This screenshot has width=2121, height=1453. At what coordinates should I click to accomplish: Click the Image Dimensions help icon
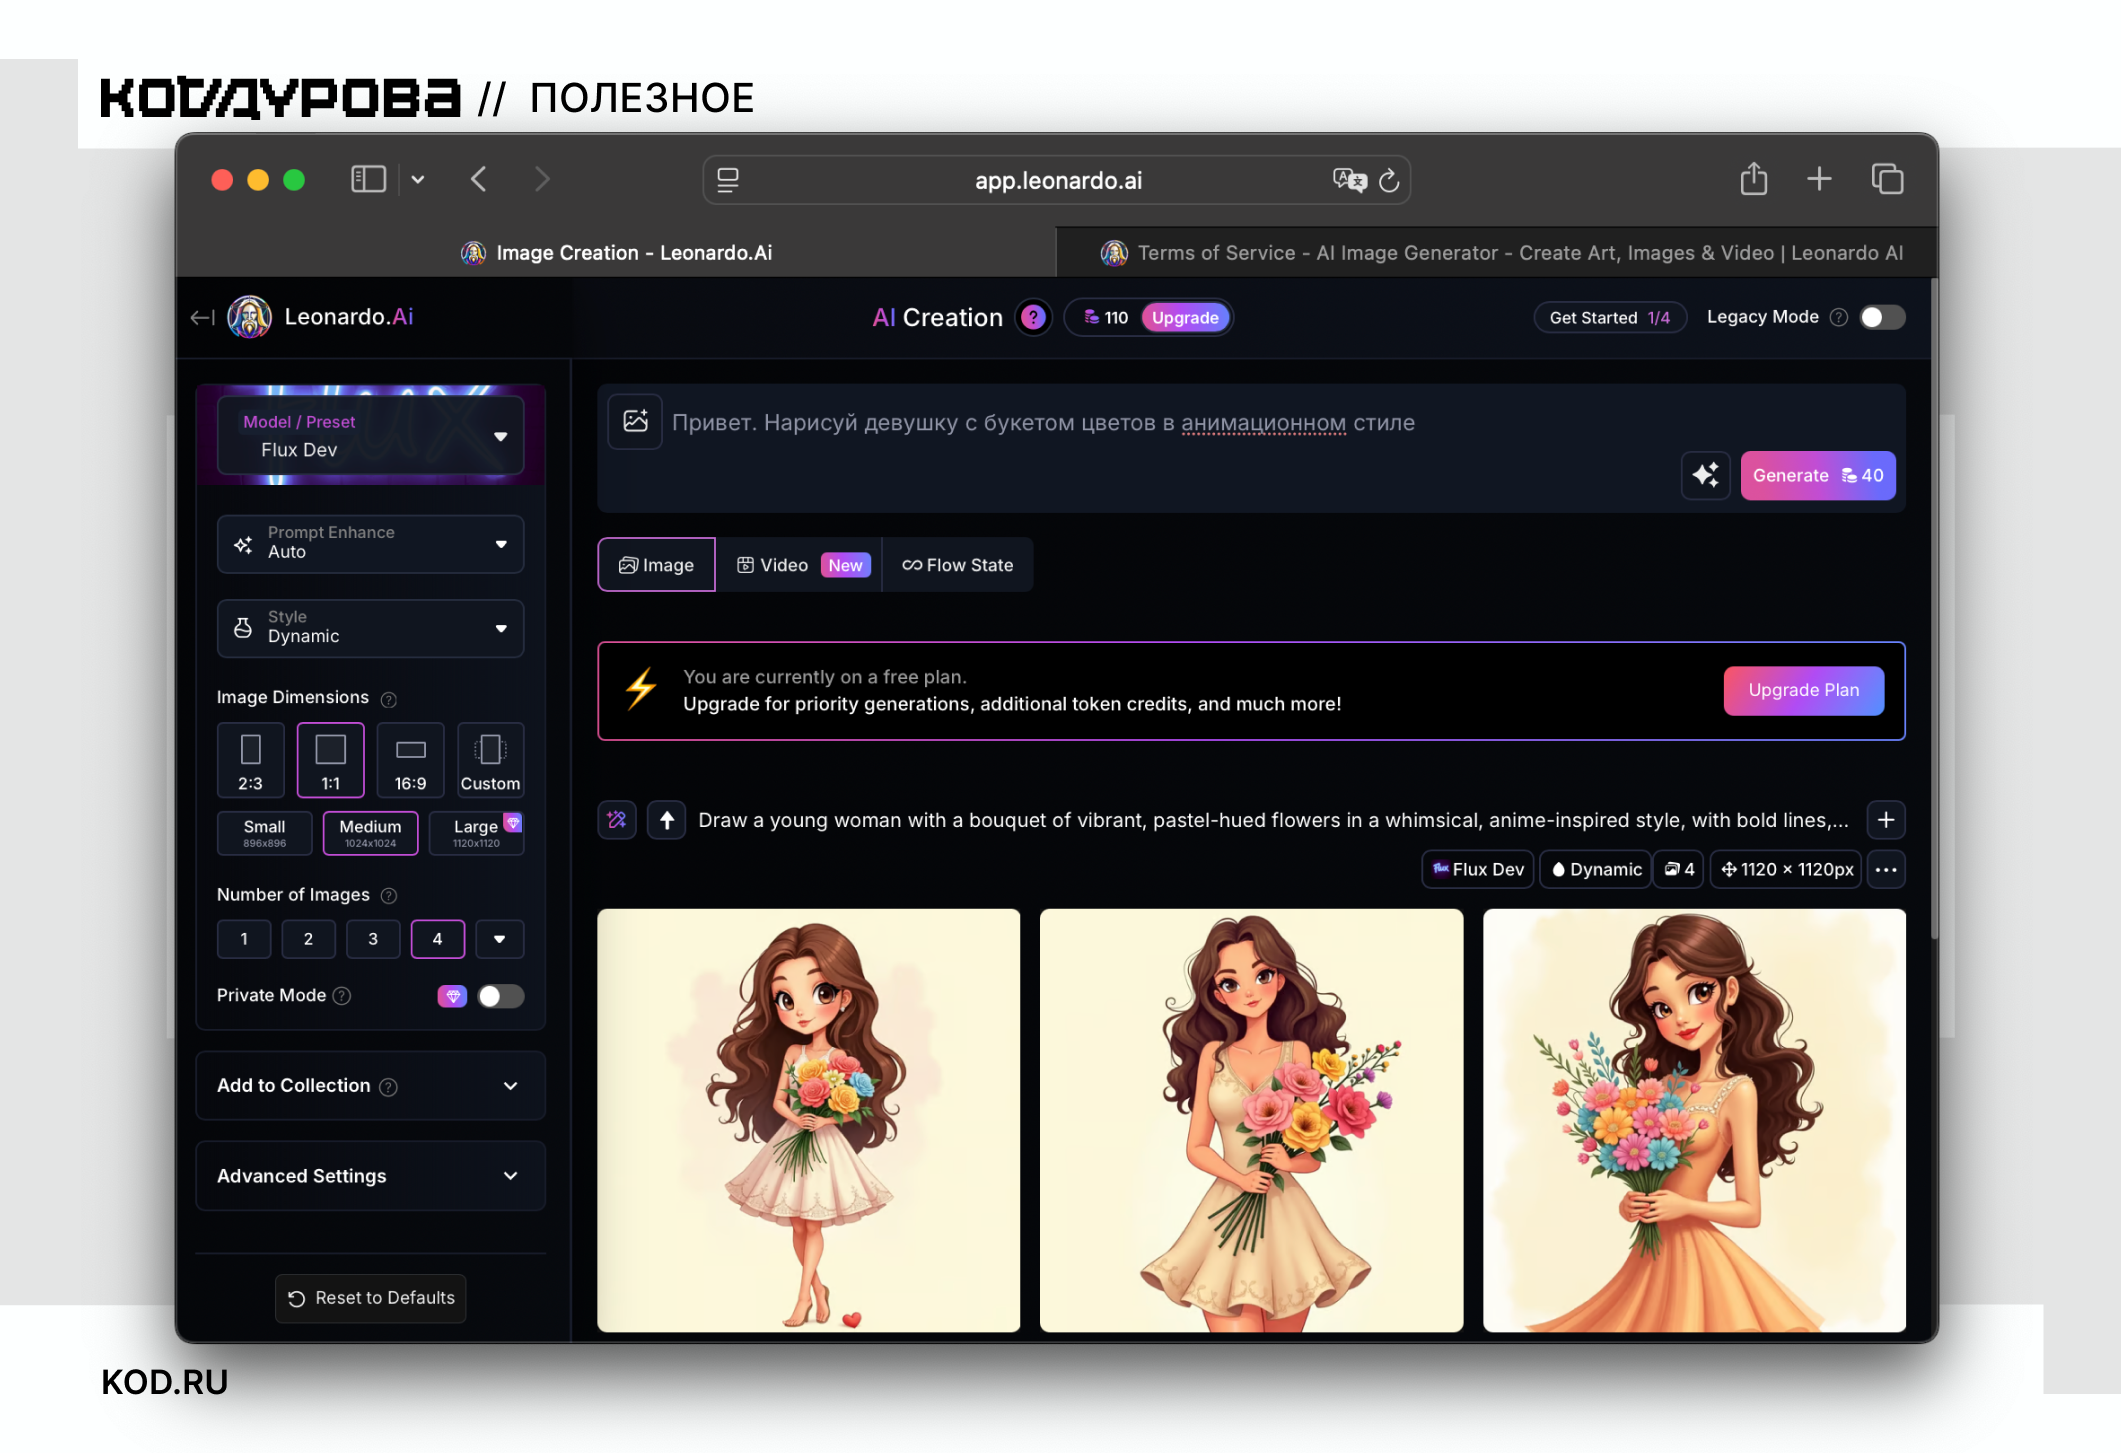[x=389, y=699]
